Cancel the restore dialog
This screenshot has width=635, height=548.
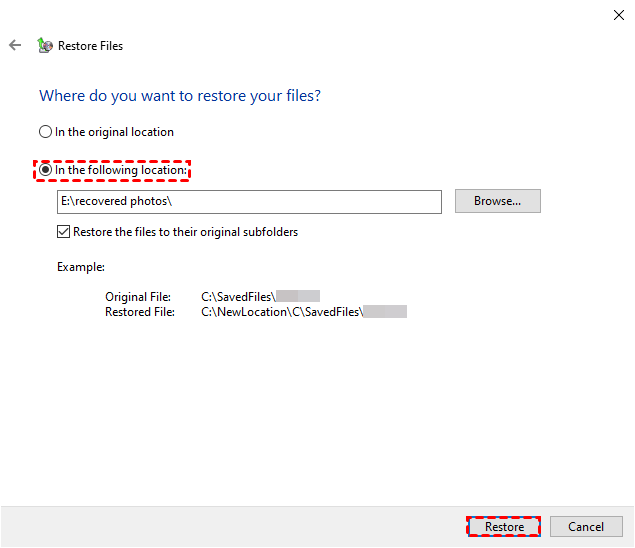585,527
